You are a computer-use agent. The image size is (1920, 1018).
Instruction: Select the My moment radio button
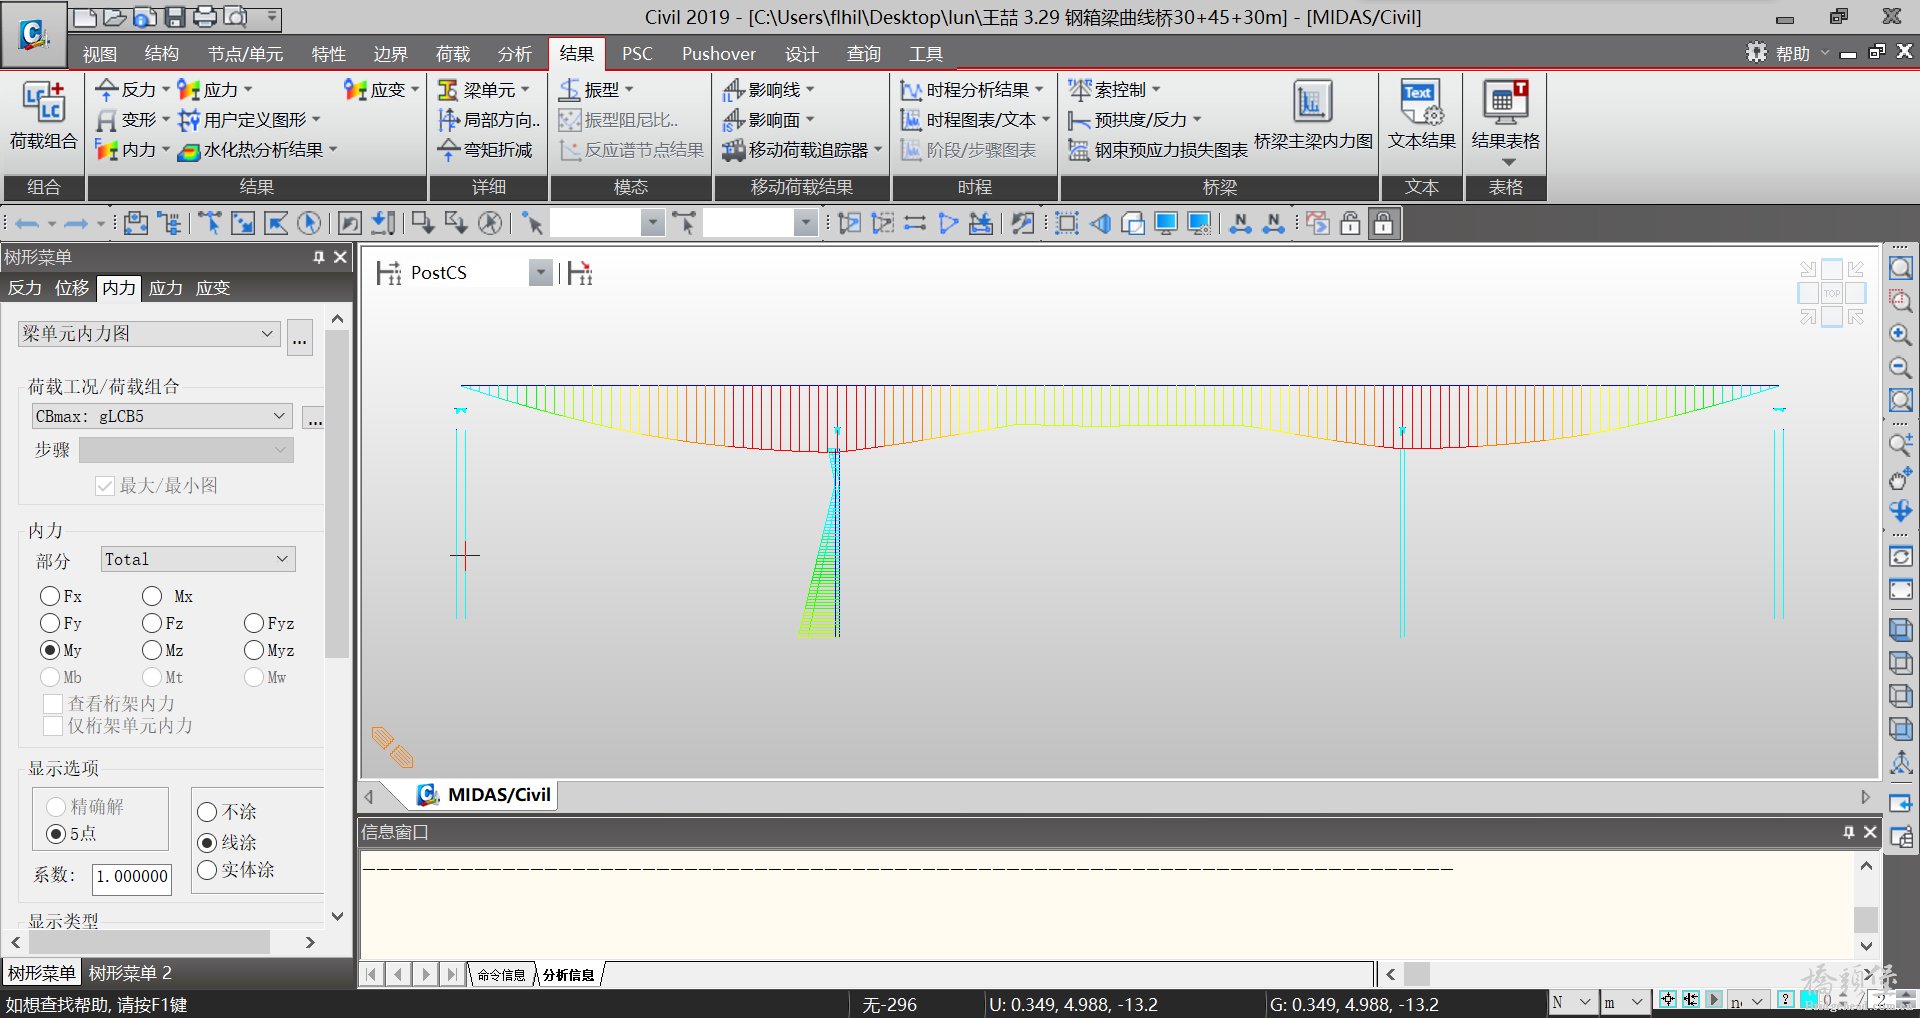point(50,650)
